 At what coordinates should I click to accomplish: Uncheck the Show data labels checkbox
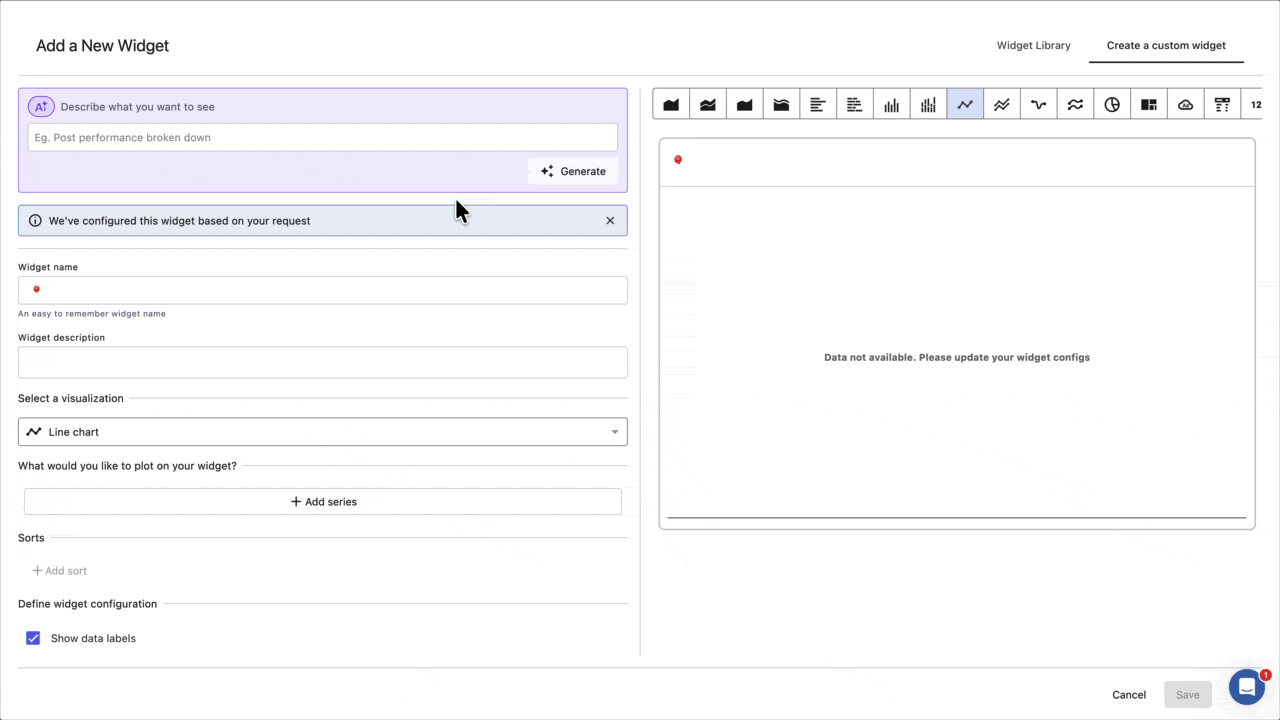click(x=33, y=638)
